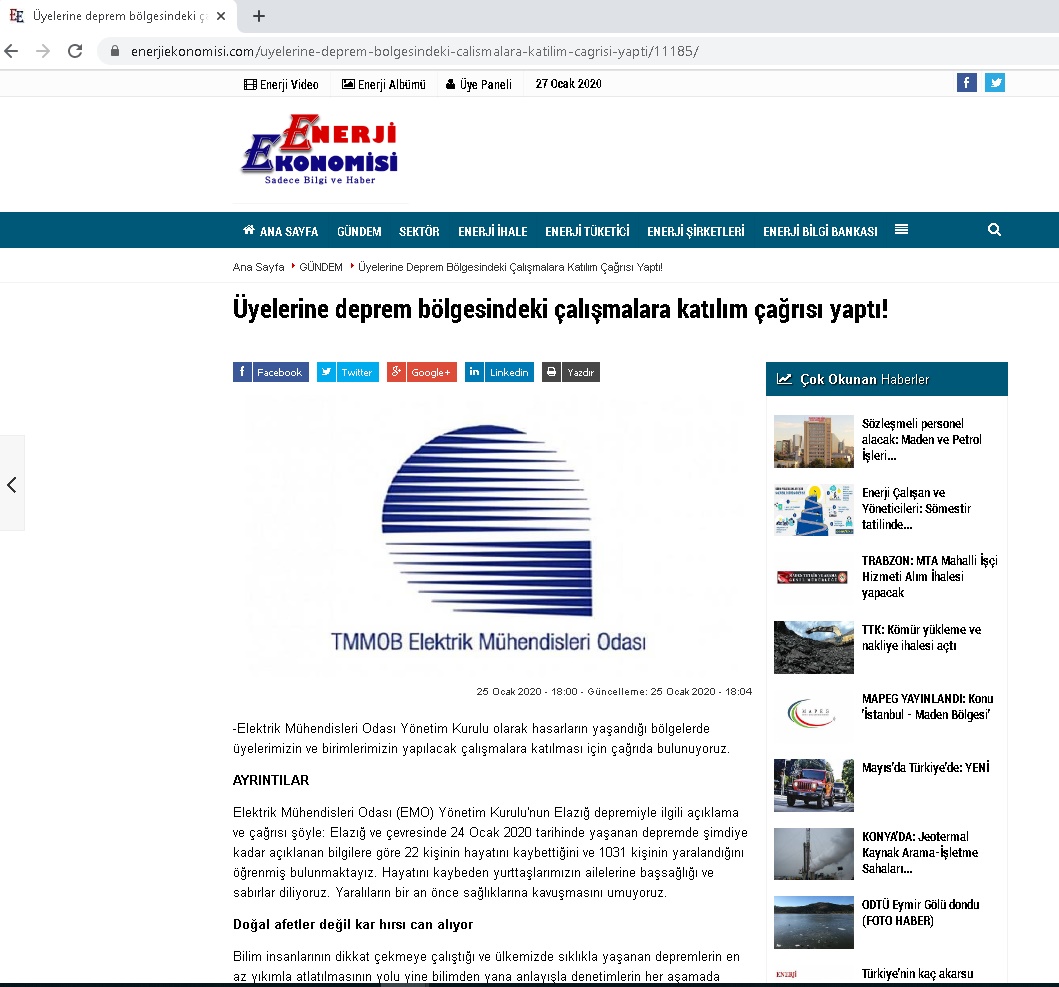
Task: Open KONYA'DA: Jeotermal Kaynak headline
Action: pyautogui.click(x=920, y=853)
